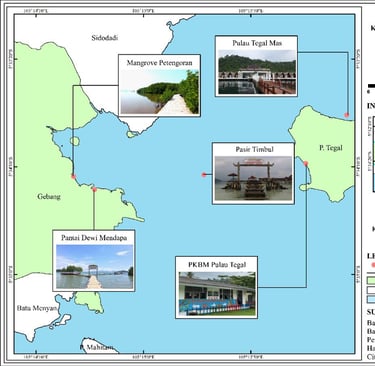This screenshot has height=366, width=375.
Task: Click the white legend color box
Action: pos(371,290)
